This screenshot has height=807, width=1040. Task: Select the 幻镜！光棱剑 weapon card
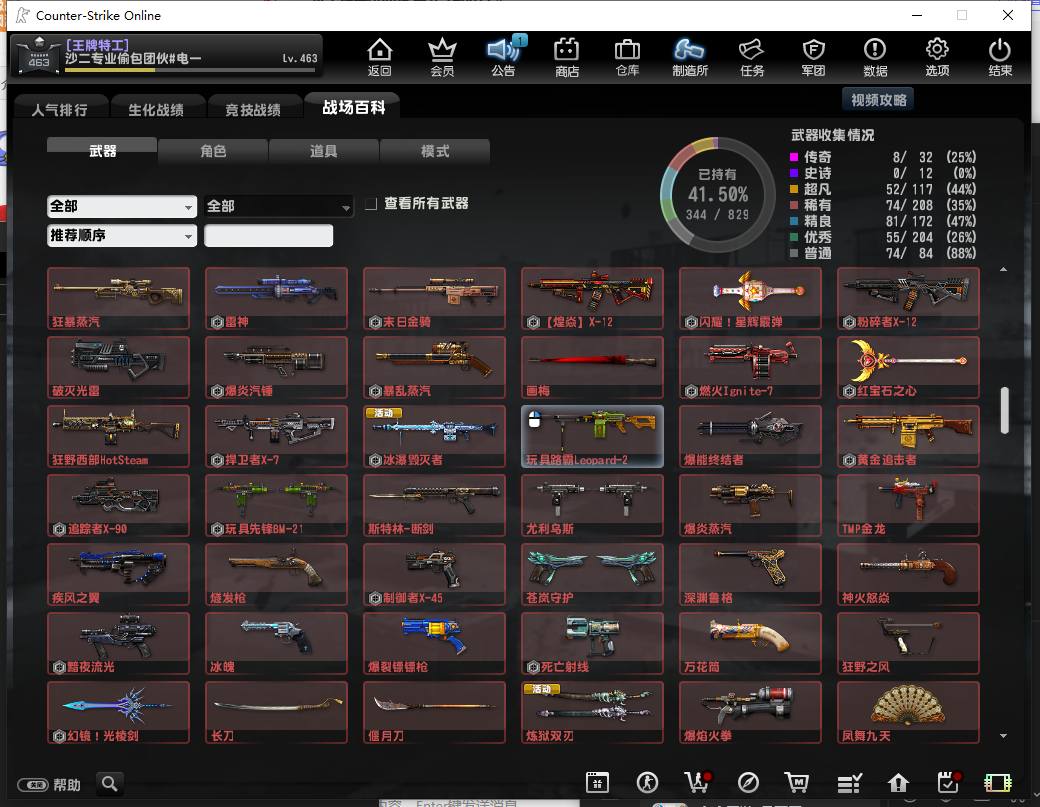tap(119, 712)
